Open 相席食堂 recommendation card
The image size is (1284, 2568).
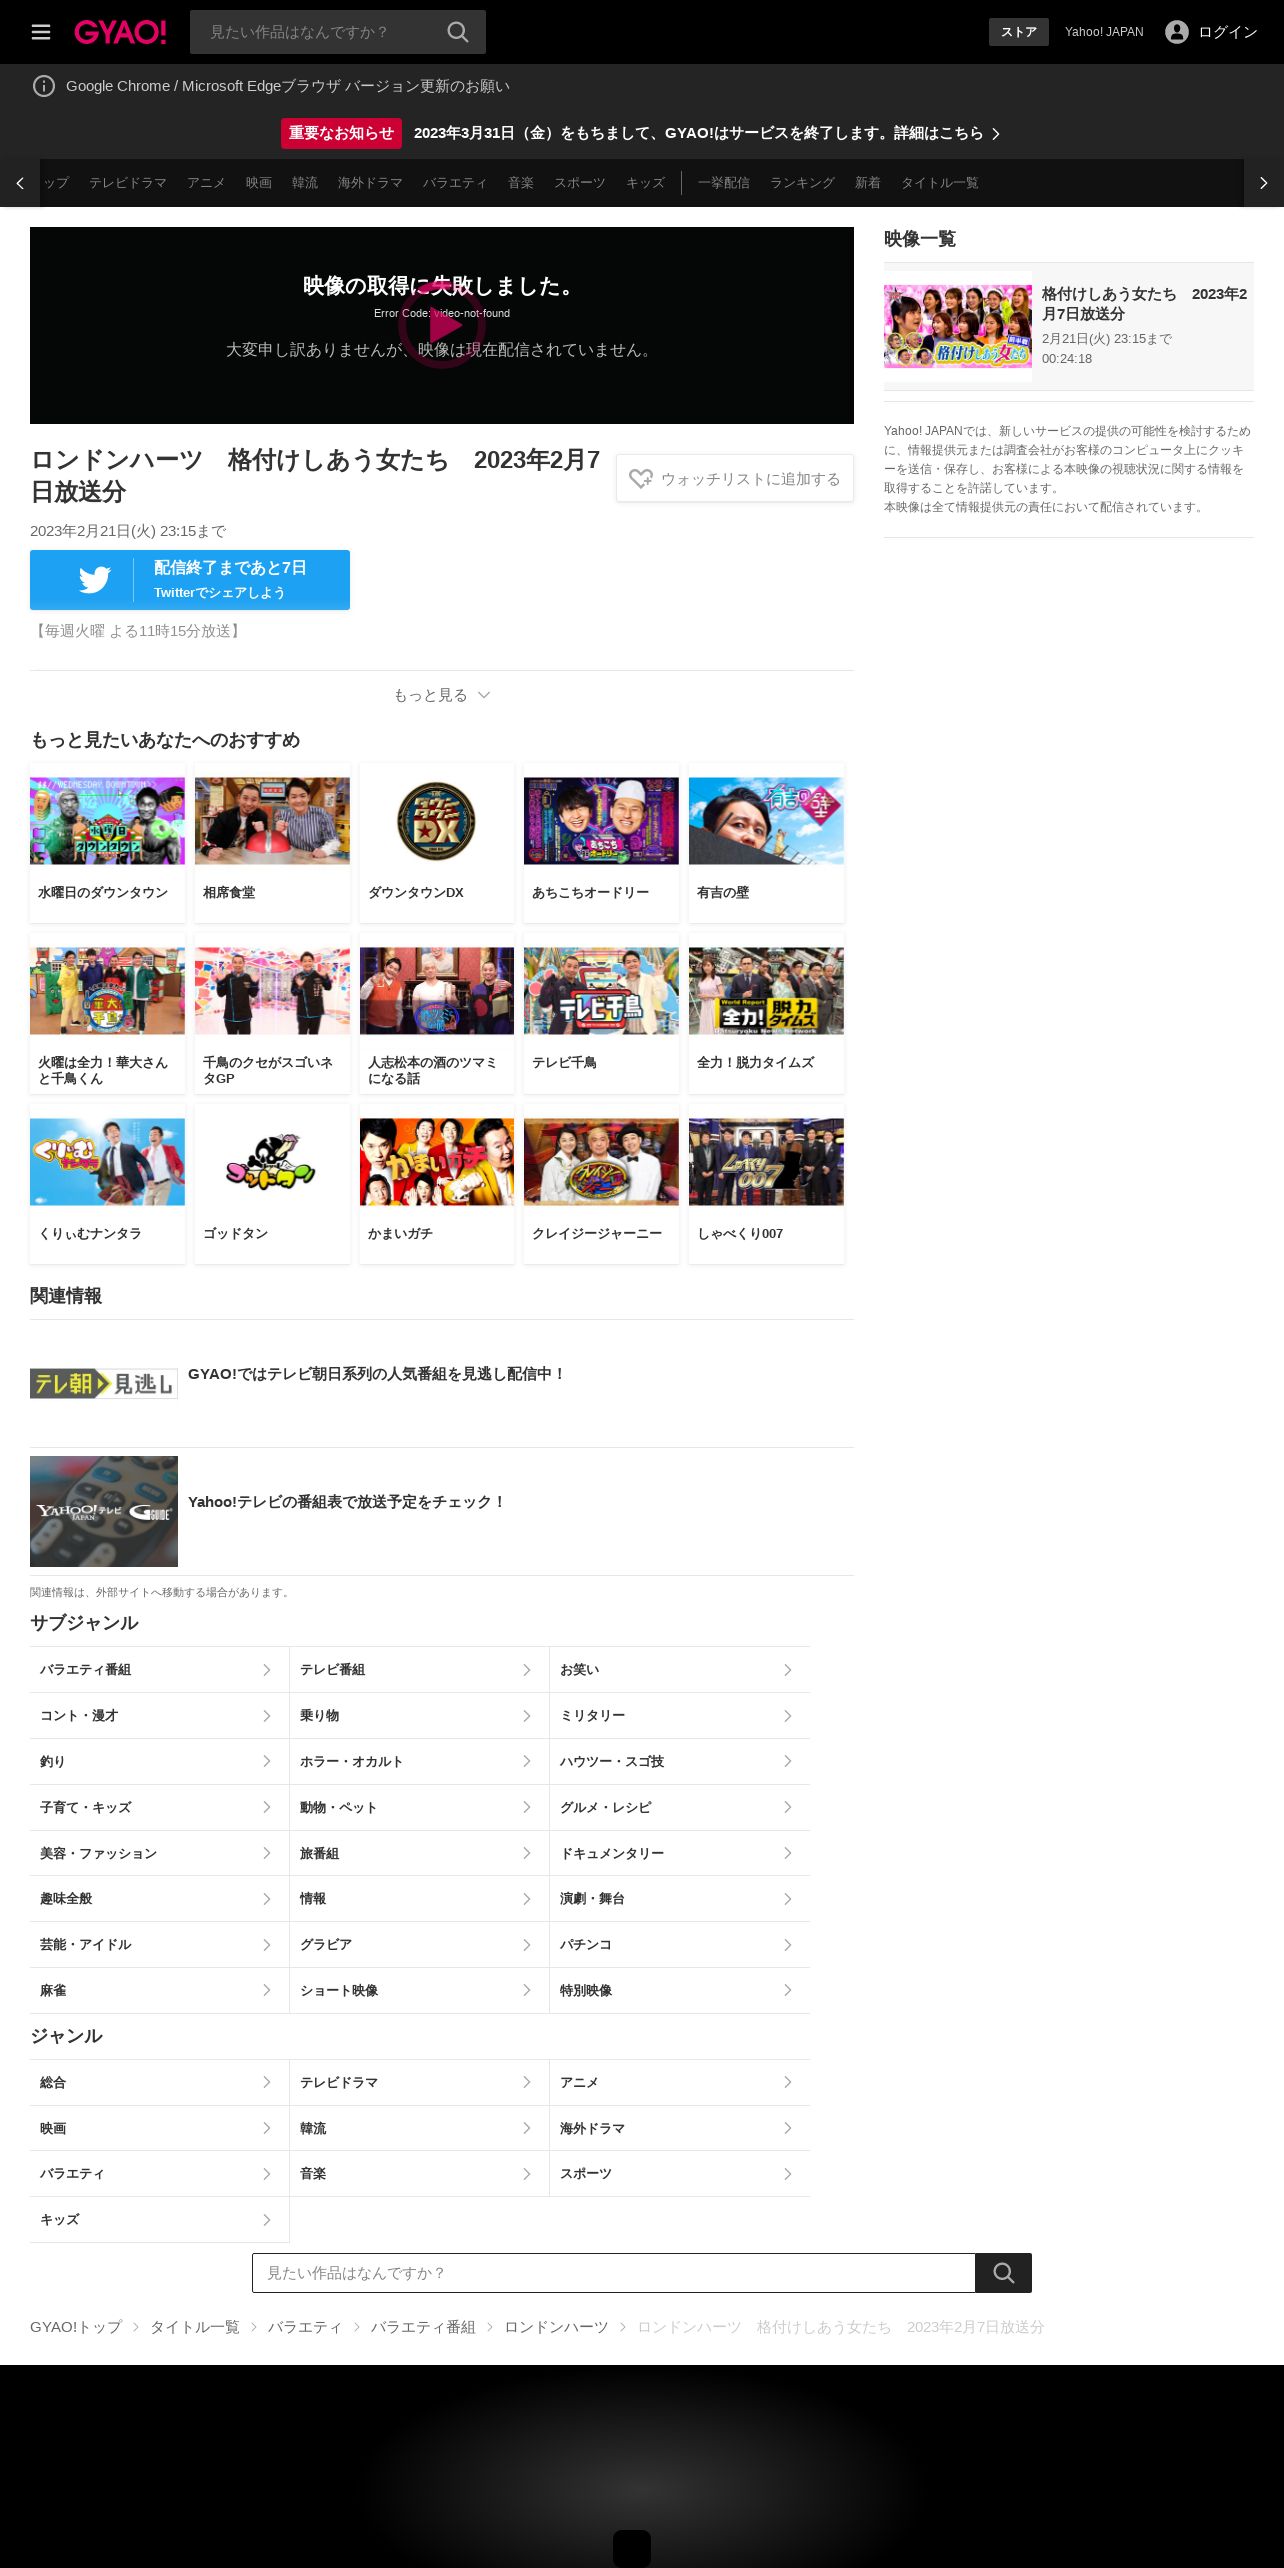(x=272, y=843)
